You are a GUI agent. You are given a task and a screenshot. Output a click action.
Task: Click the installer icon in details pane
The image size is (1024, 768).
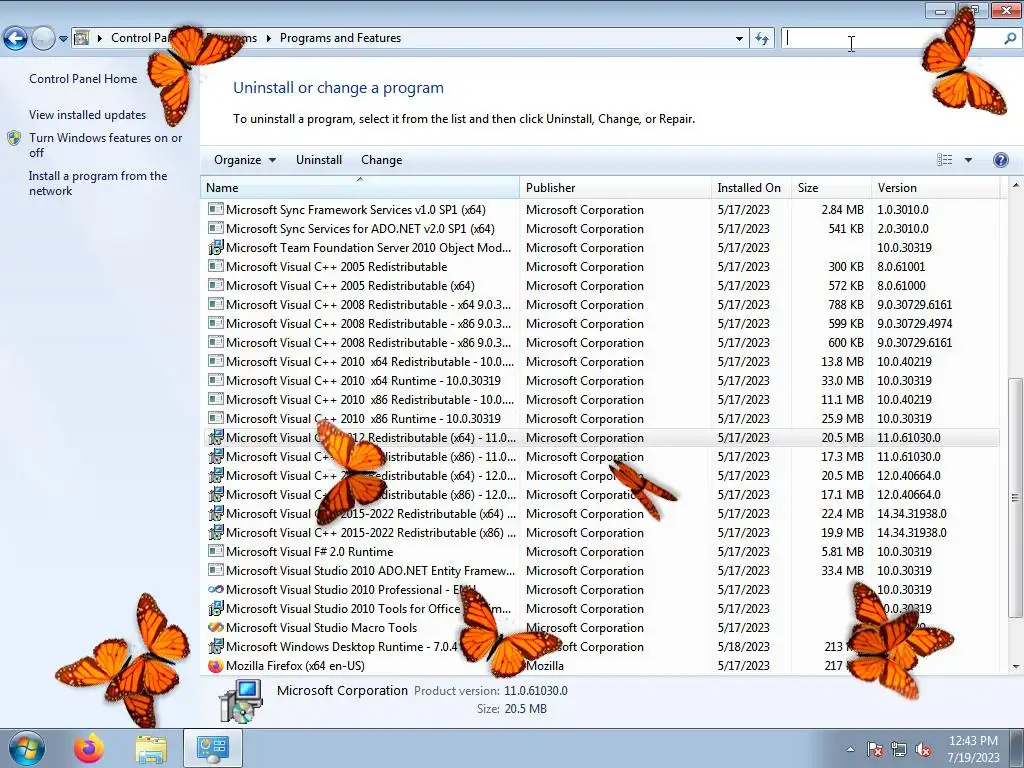tap(240, 700)
